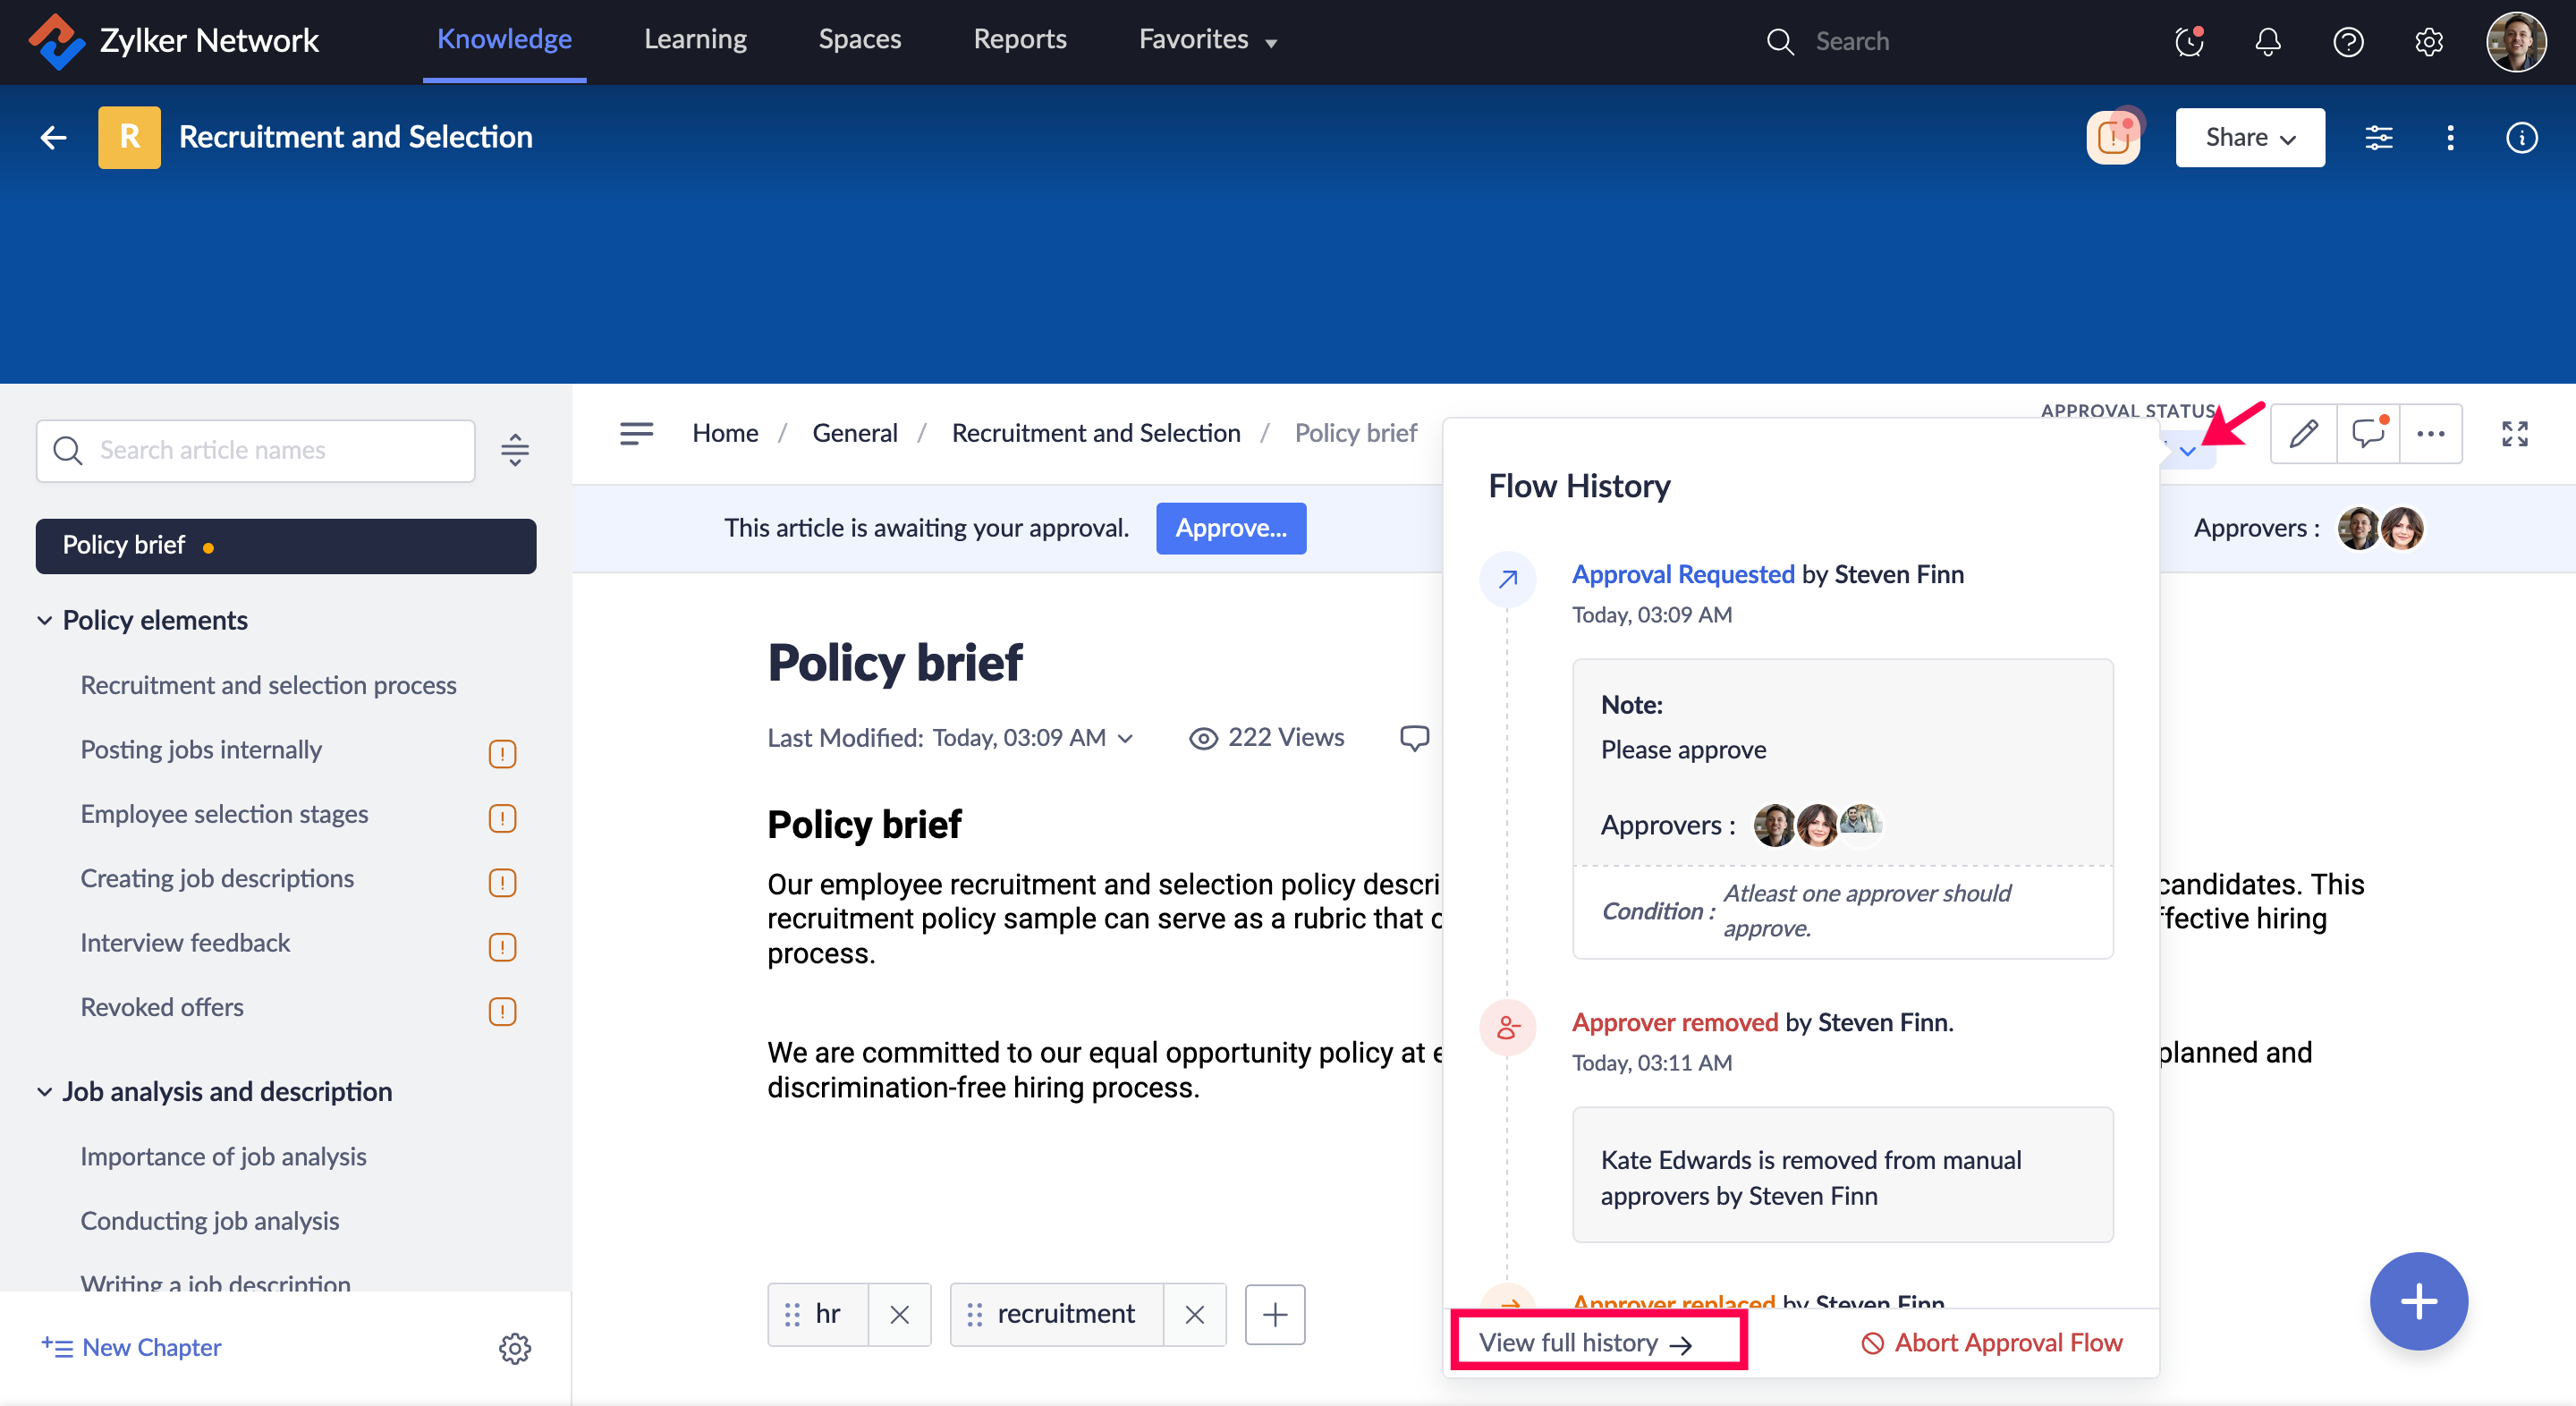Remove the hr tag
This screenshot has height=1406, width=2576.
899,1314
